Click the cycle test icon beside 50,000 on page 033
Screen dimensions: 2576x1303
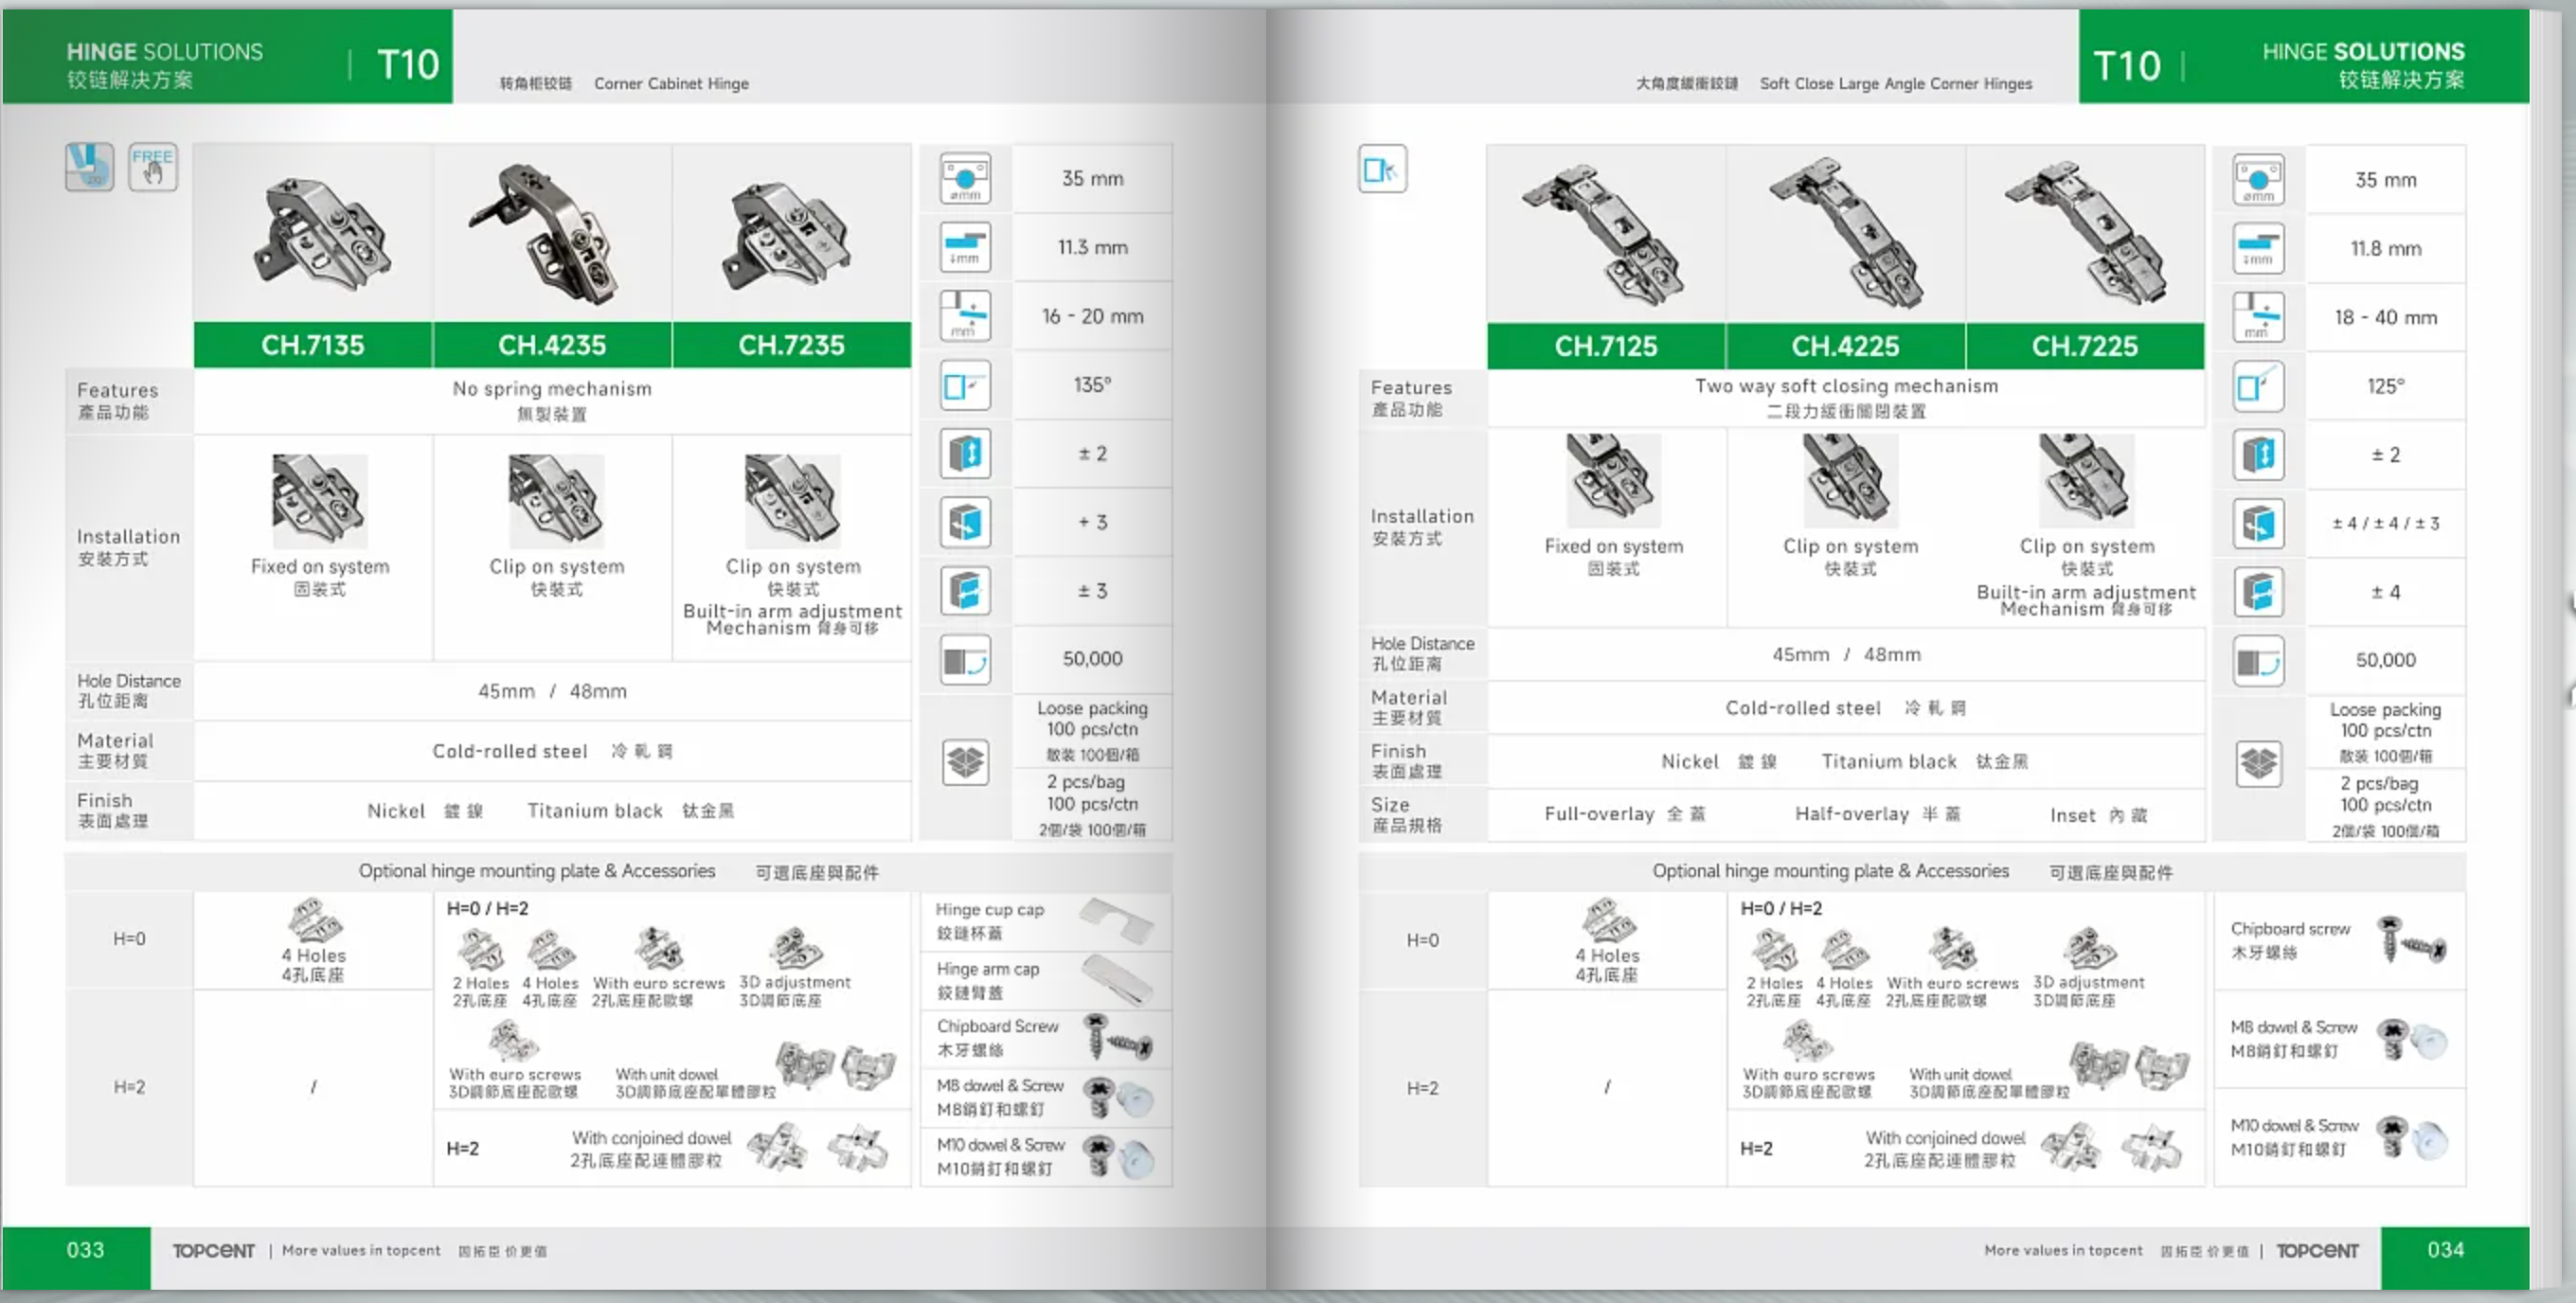click(x=965, y=660)
